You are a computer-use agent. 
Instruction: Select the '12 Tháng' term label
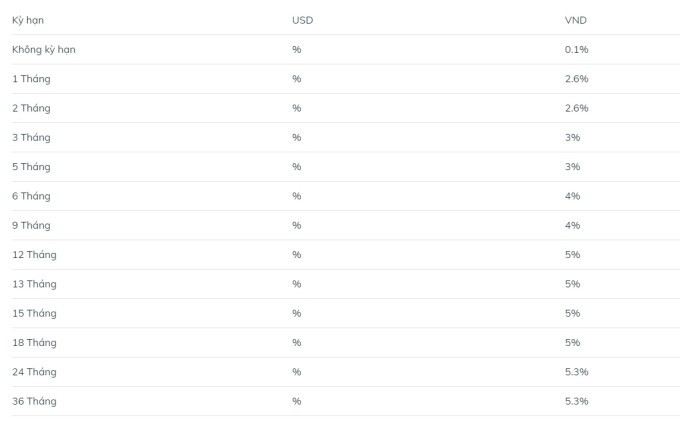(x=34, y=254)
